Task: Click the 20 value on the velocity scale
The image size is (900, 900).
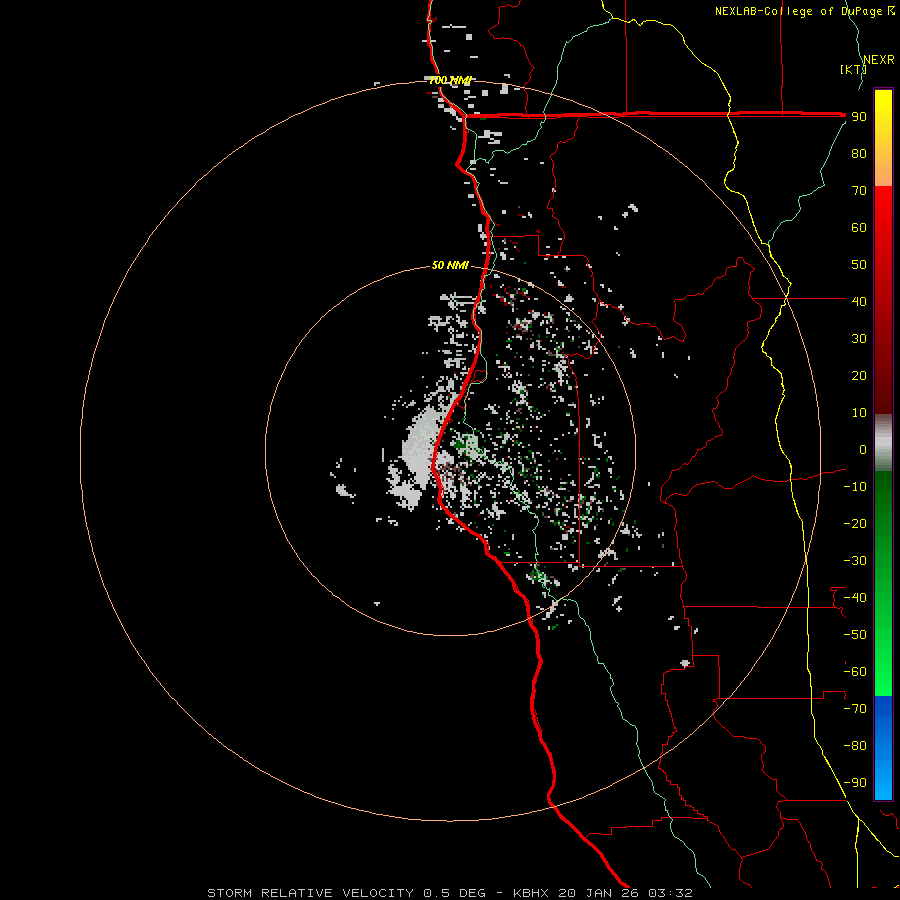Action: point(859,376)
